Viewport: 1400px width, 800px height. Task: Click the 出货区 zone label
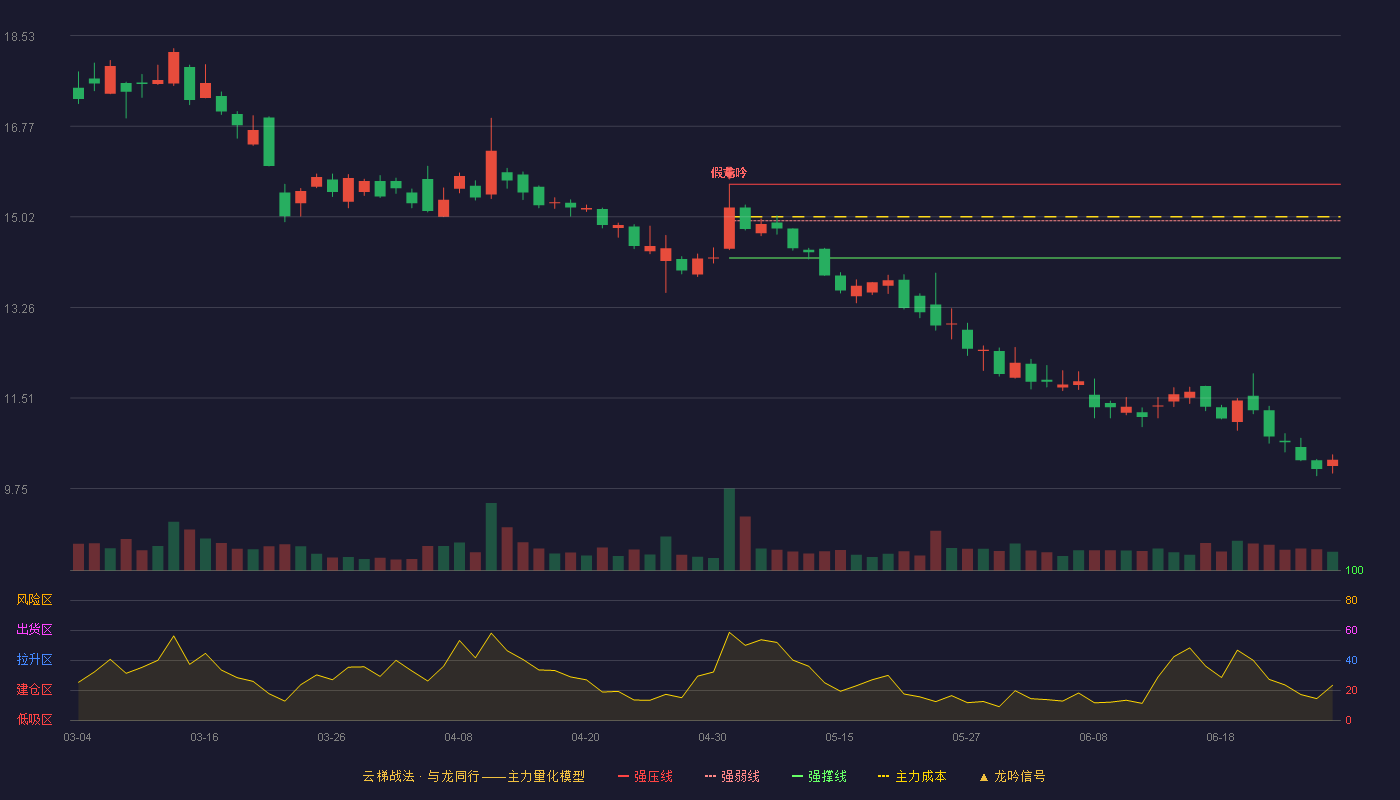click(34, 630)
